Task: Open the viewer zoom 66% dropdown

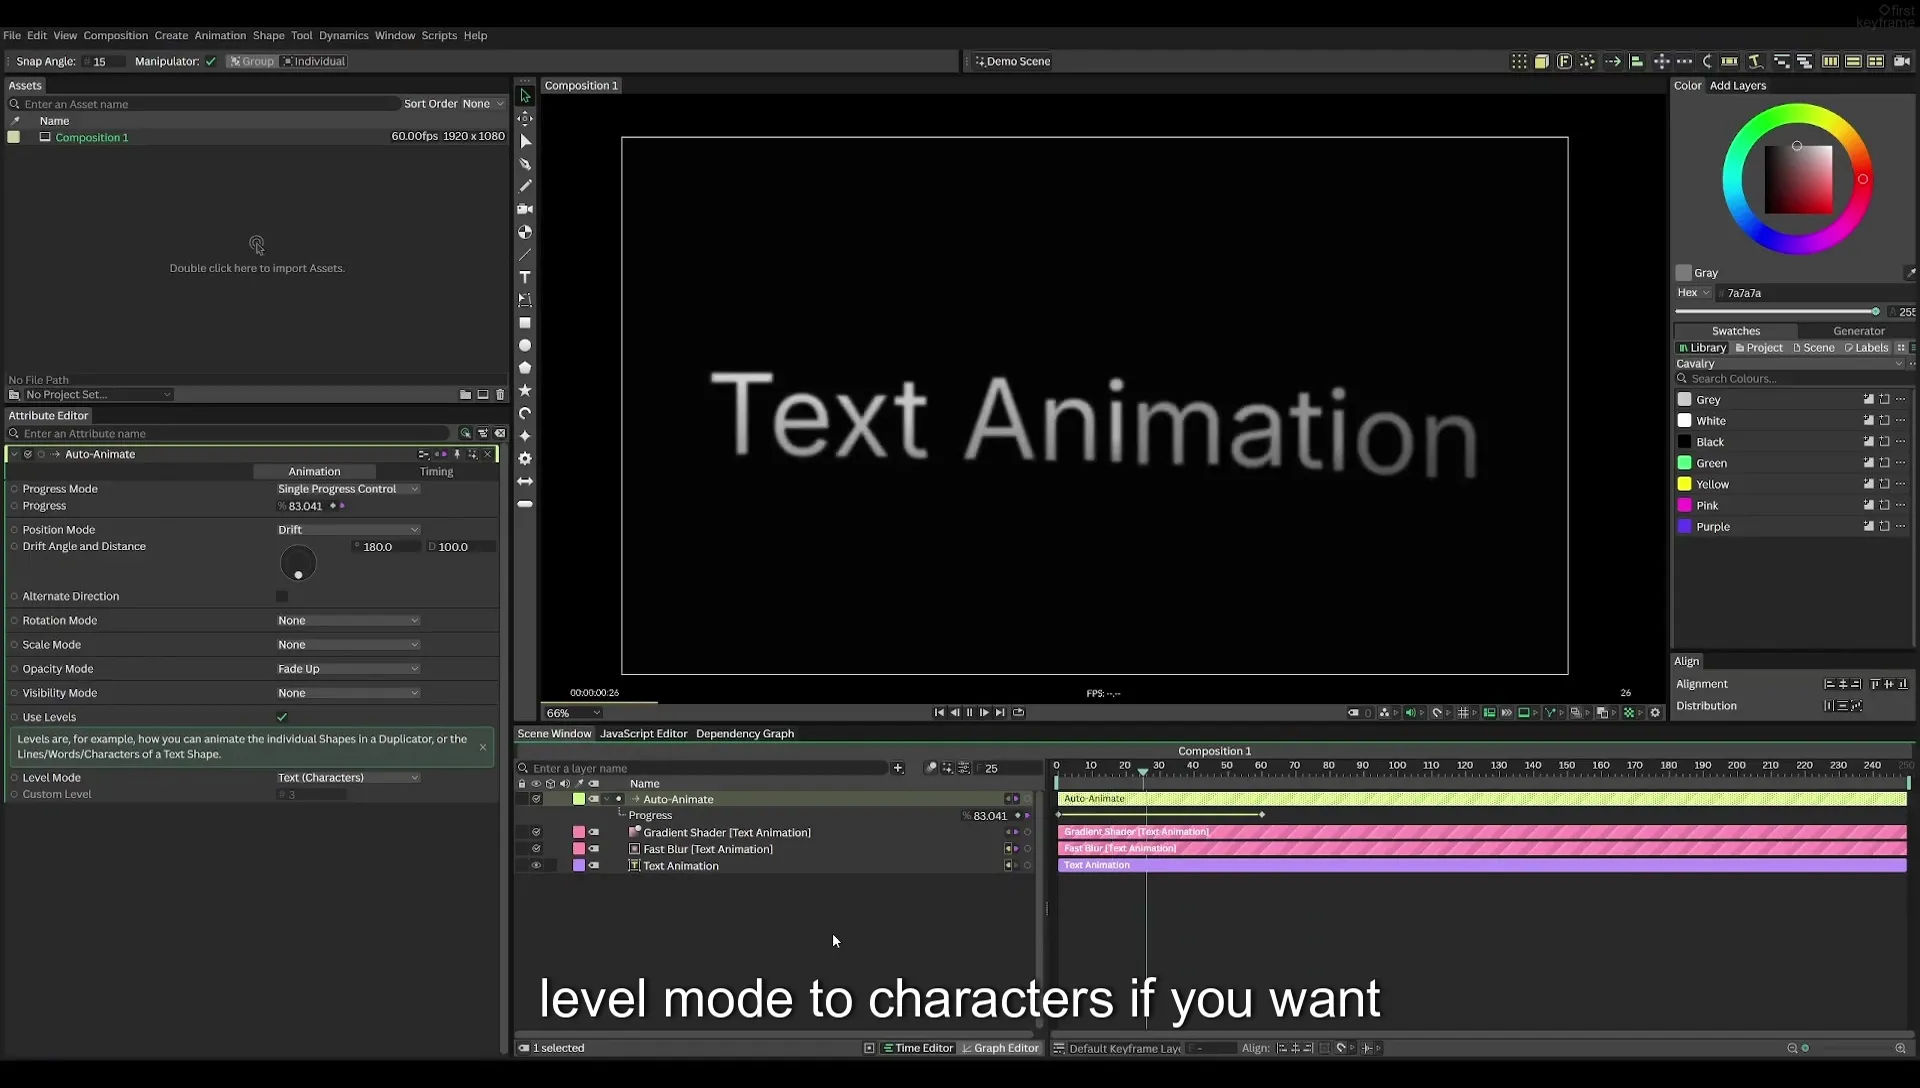Action: coord(573,713)
